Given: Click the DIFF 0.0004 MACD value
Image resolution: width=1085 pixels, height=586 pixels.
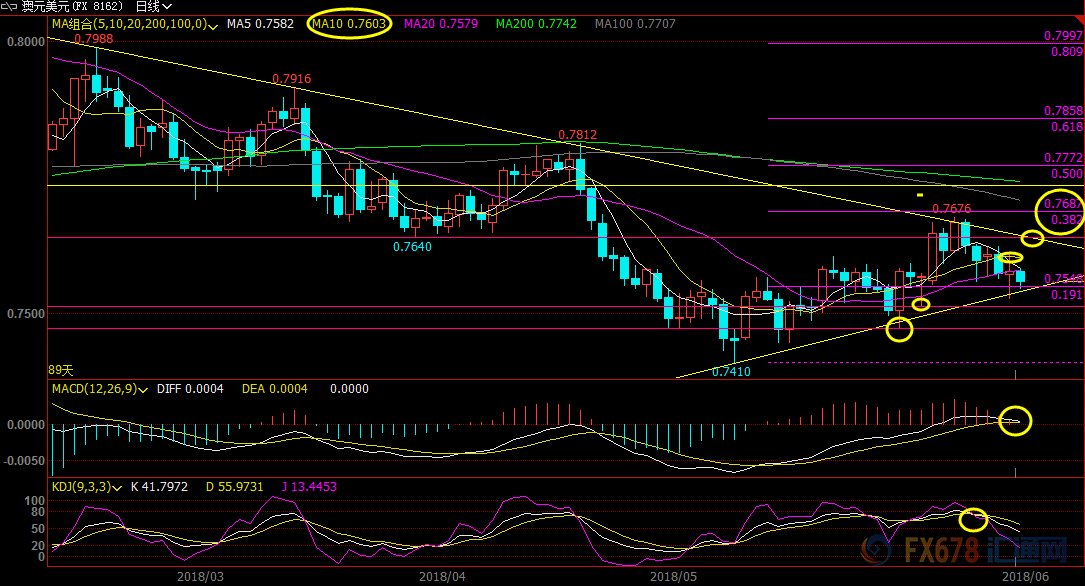Looking at the screenshot, I should click(x=190, y=389).
